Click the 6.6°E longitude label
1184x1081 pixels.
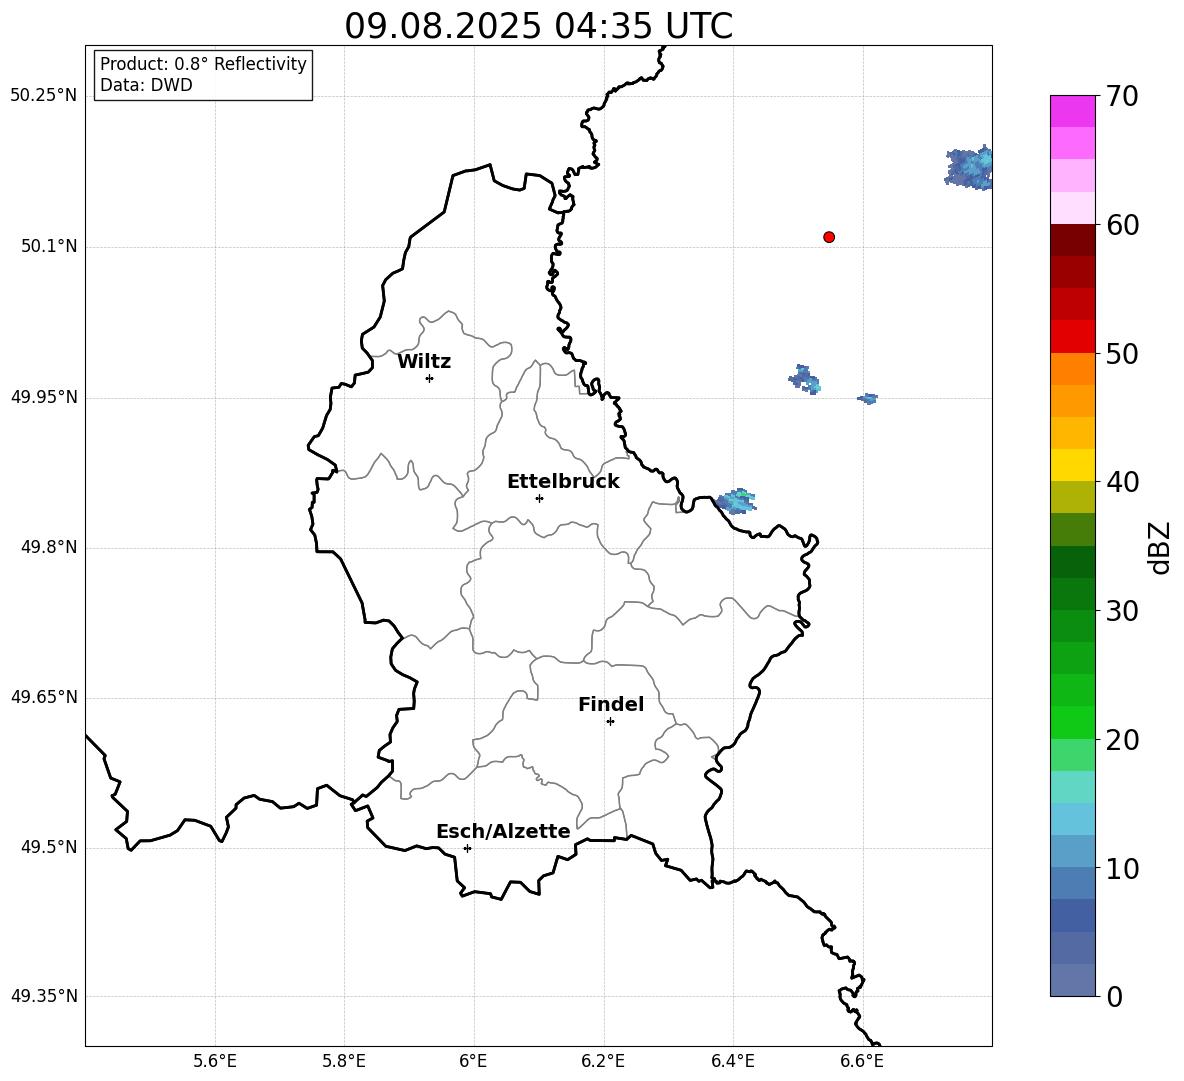[862, 1061]
